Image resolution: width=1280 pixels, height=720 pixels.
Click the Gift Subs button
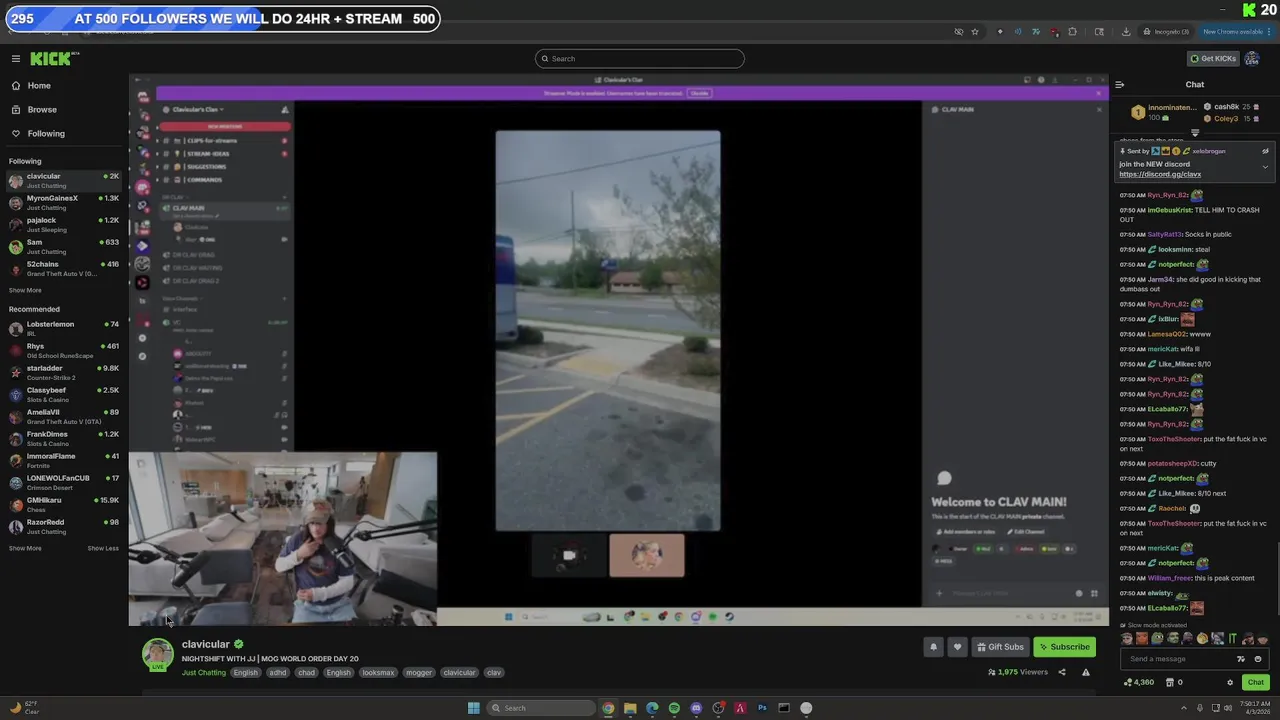1000,647
